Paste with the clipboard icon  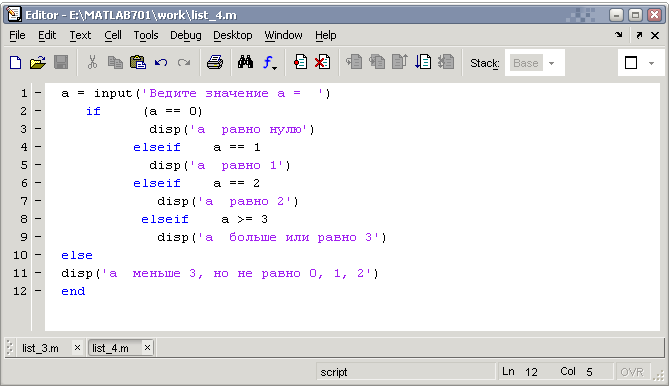click(x=138, y=63)
